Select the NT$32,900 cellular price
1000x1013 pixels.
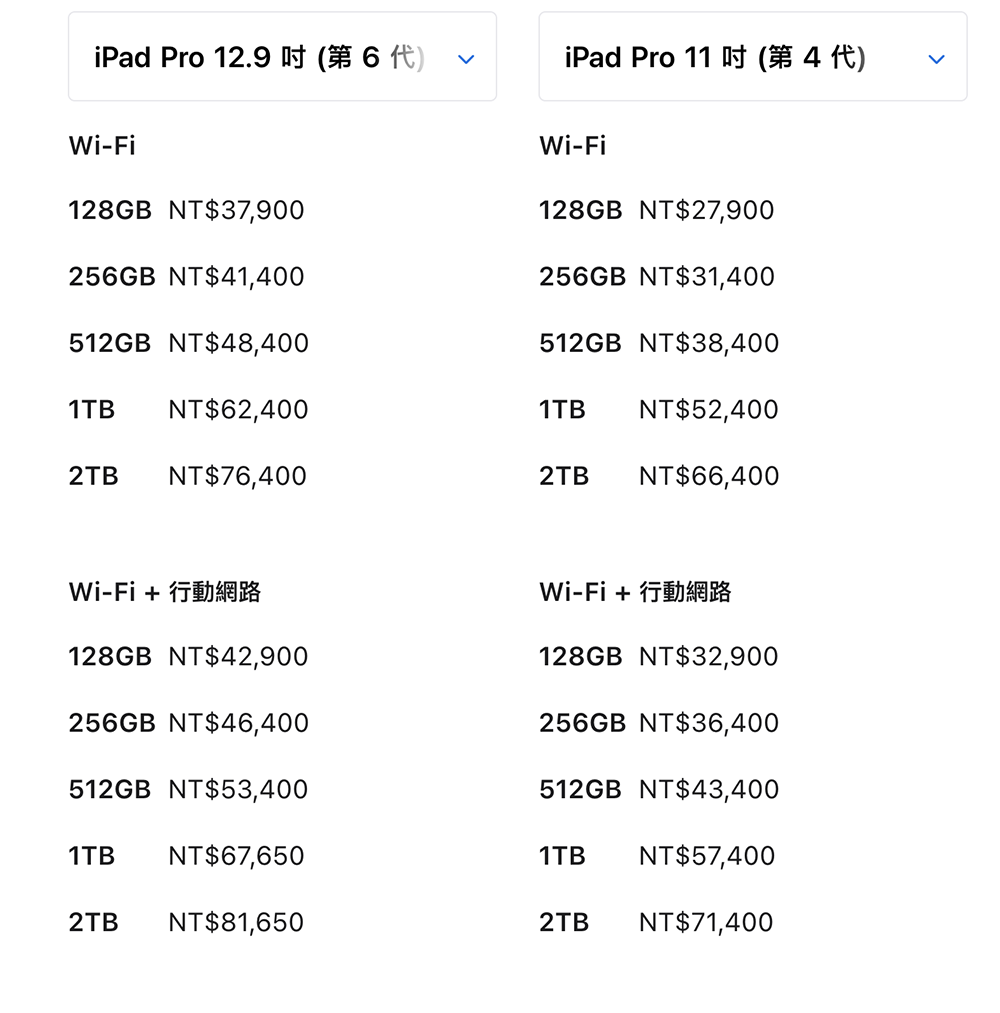coord(708,656)
